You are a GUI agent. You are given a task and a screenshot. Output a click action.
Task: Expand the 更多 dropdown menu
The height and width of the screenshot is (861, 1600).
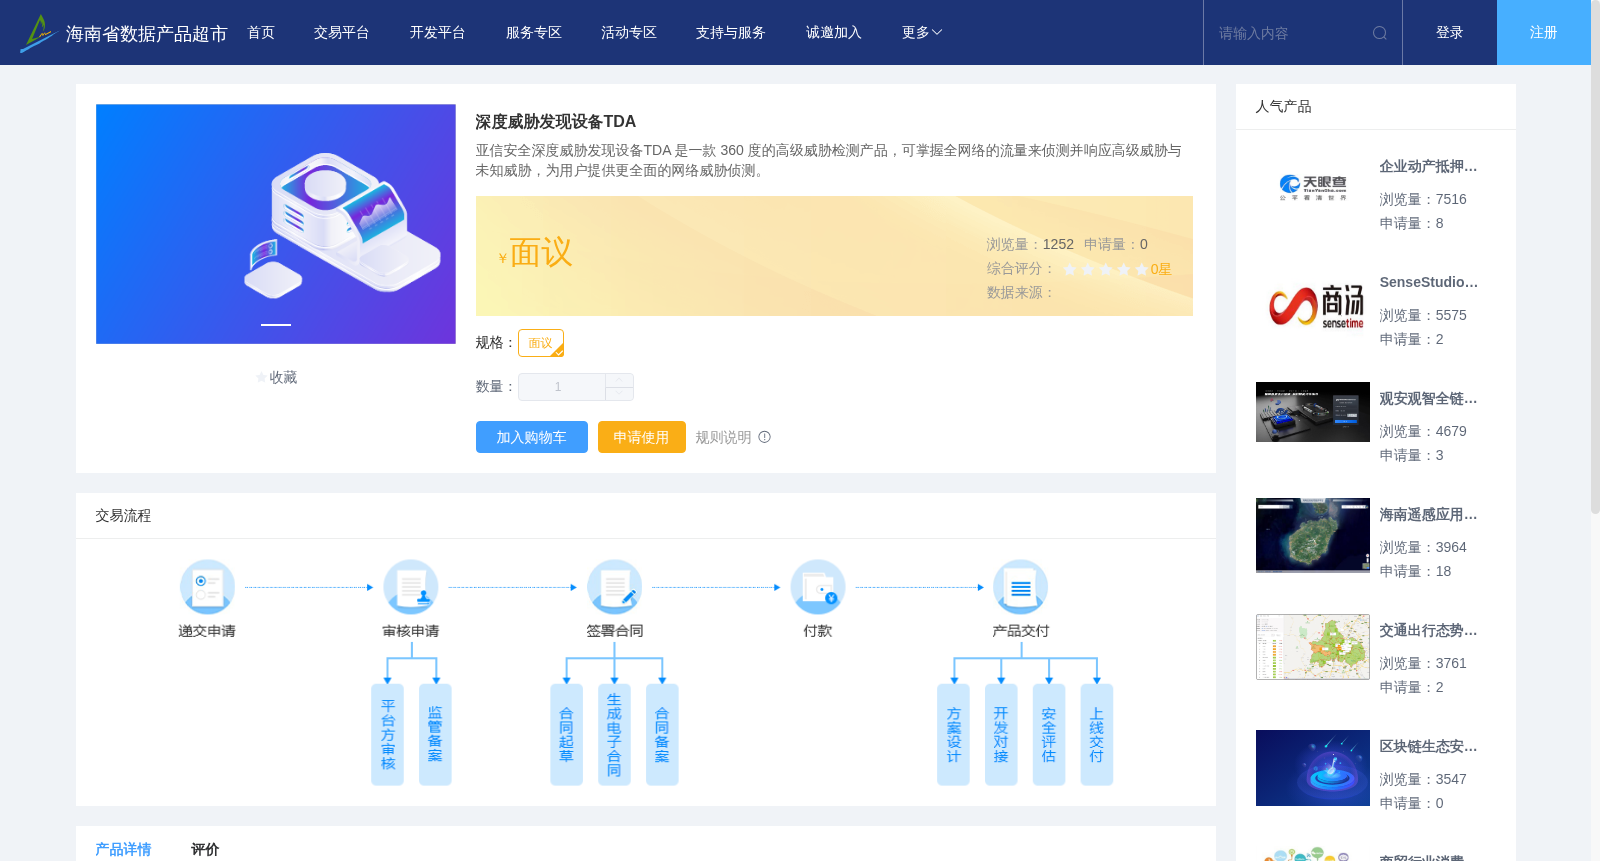pos(922,33)
